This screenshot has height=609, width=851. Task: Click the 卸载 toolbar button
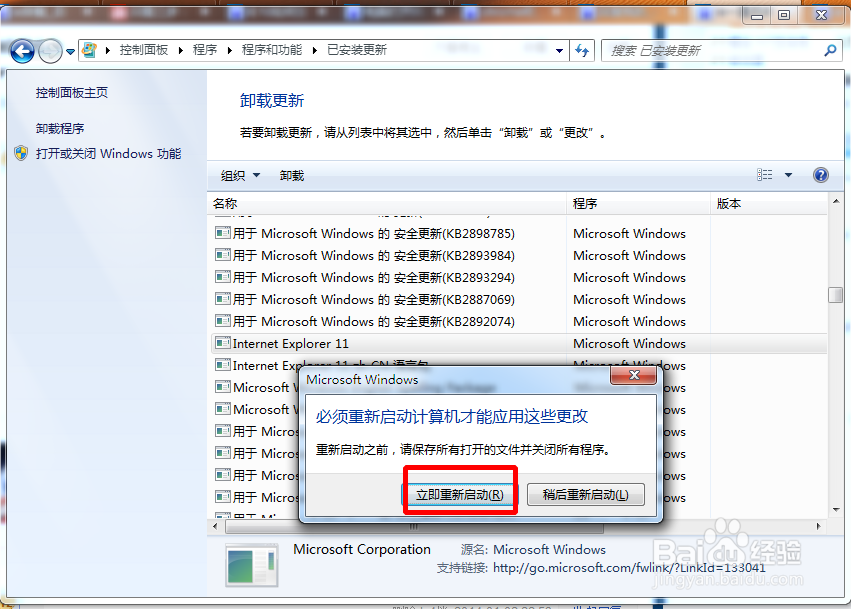point(292,175)
